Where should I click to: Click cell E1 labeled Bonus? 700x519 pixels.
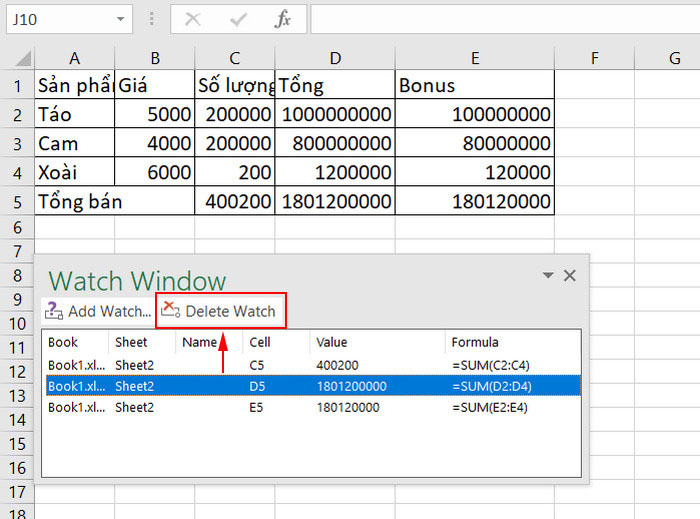(475, 85)
